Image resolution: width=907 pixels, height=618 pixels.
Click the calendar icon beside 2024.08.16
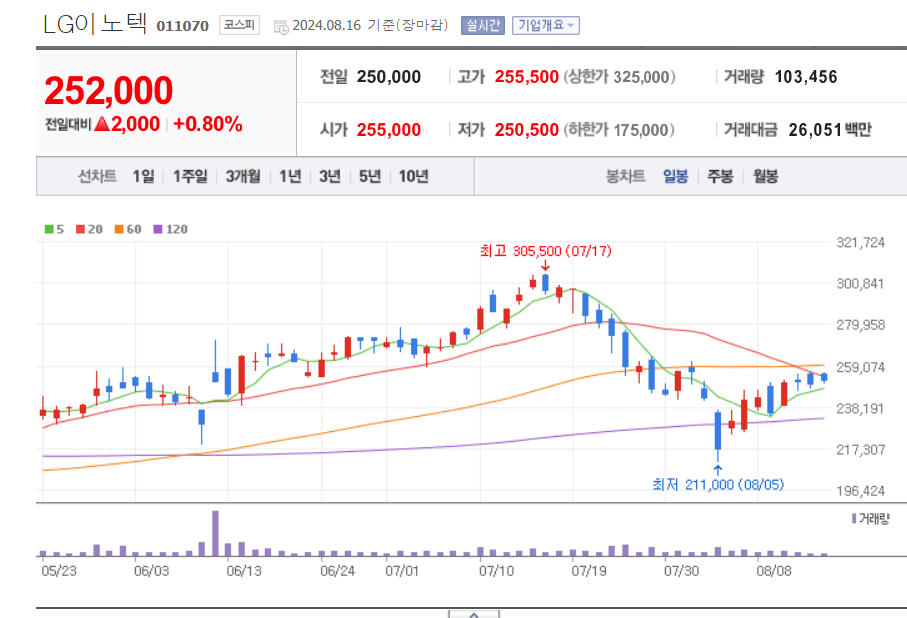[x=281, y=27]
